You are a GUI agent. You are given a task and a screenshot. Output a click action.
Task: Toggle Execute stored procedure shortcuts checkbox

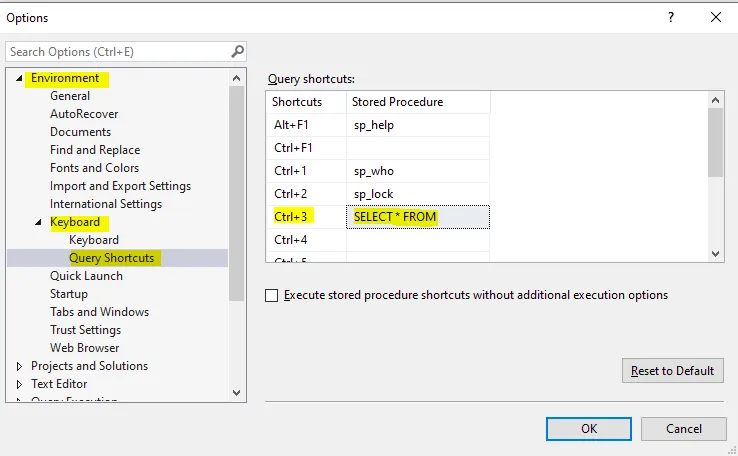coord(272,296)
